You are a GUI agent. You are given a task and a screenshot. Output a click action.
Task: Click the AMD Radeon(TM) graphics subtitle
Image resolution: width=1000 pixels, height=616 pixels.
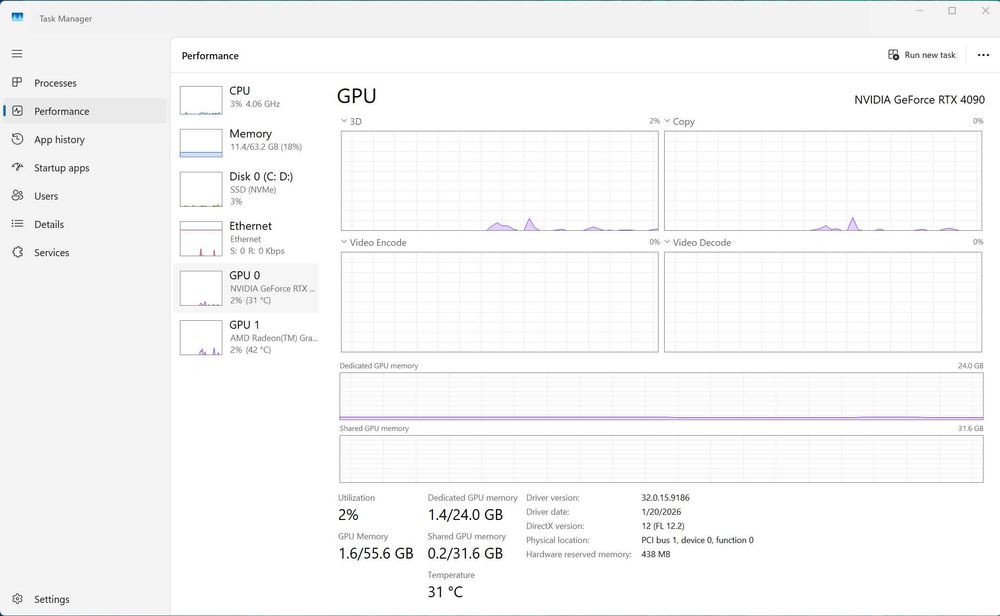pyautogui.click(x=274, y=338)
